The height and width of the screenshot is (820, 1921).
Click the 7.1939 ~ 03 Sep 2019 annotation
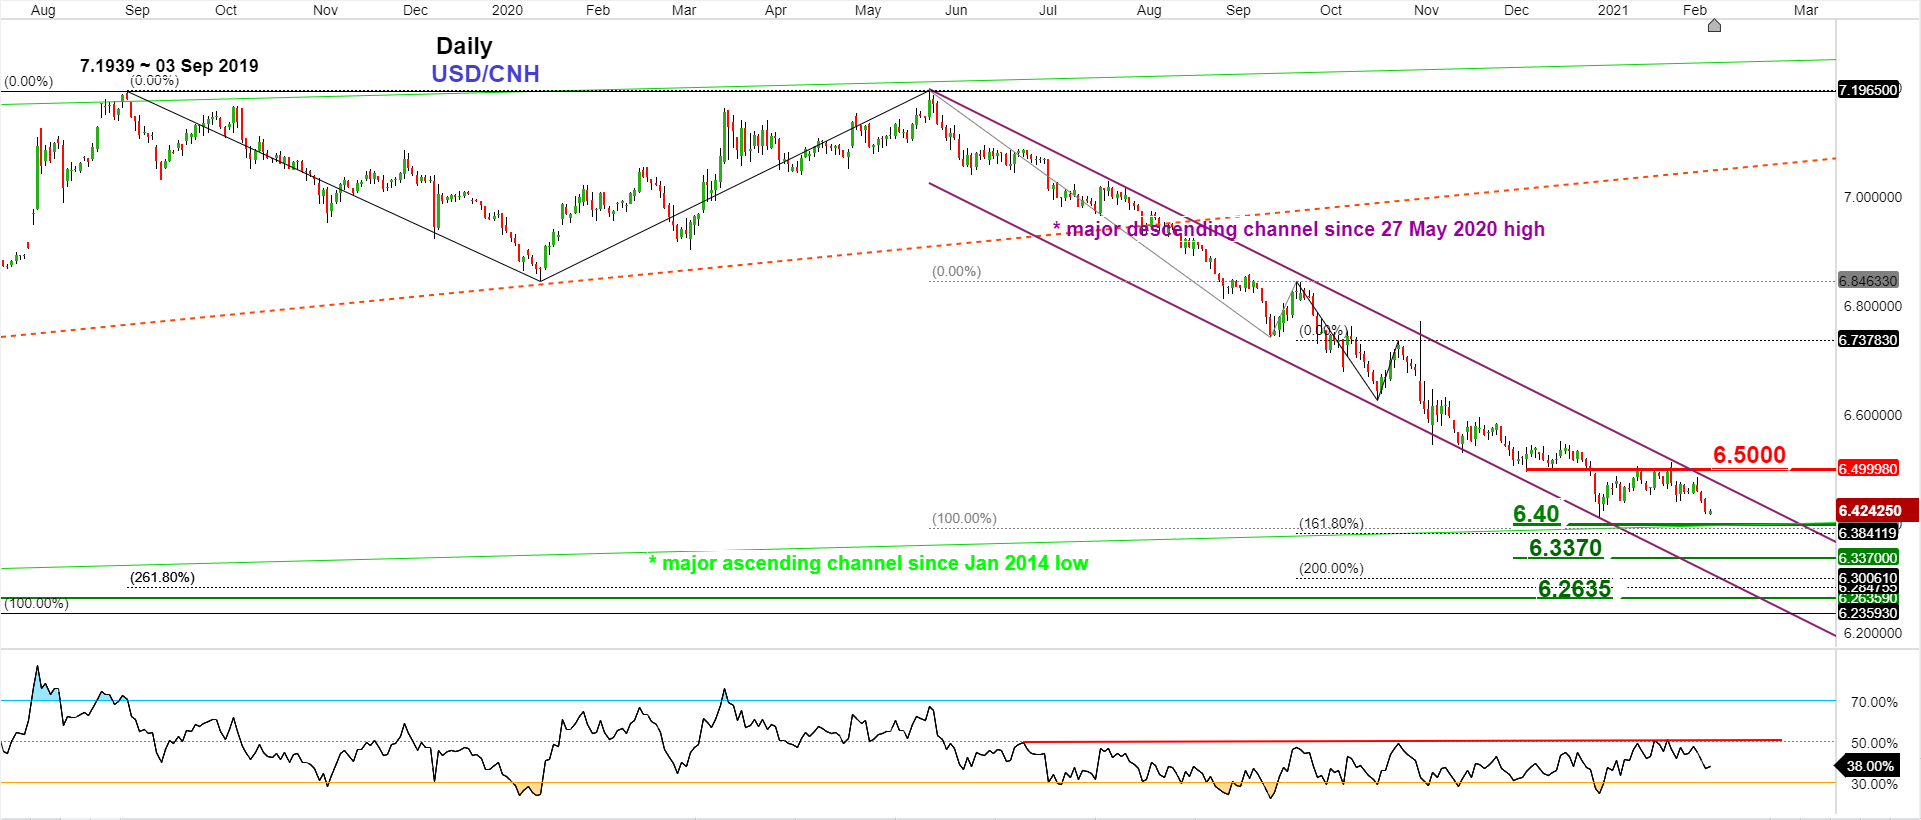[169, 66]
